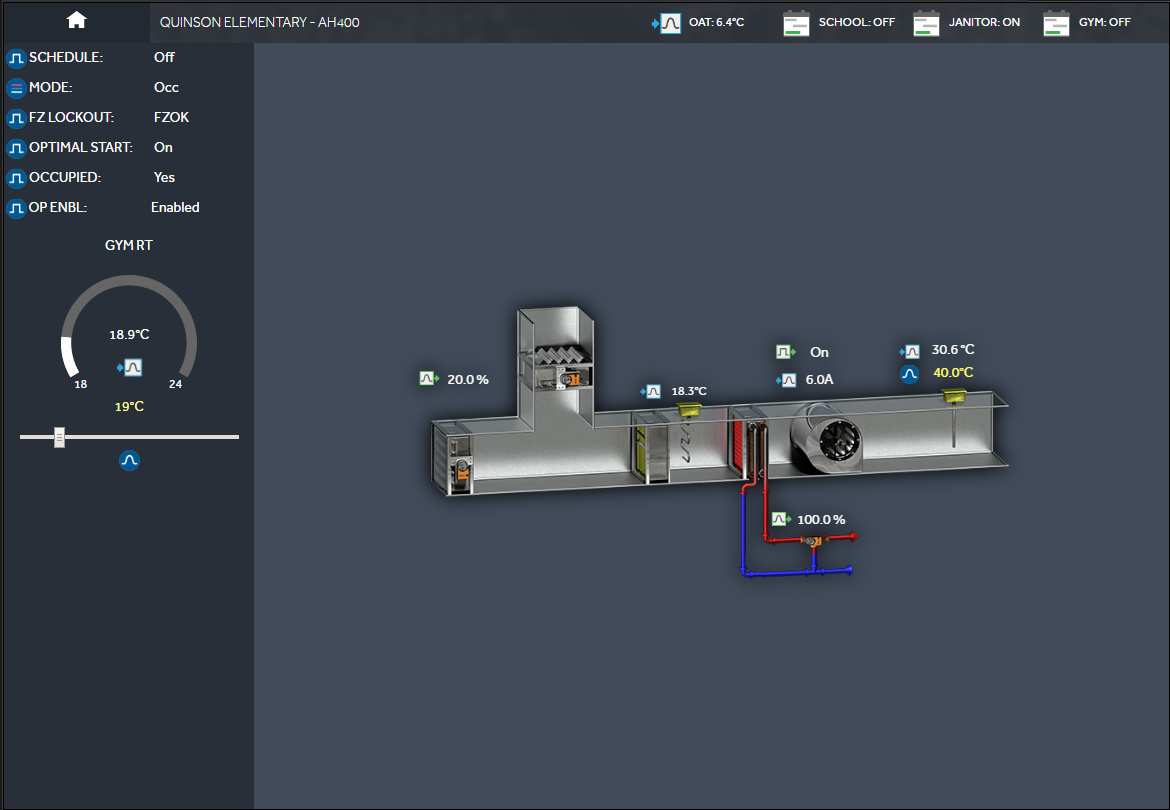Screen dimensions: 1170x810
Task: Click the JANITOR: ON status label
Action: pos(984,22)
